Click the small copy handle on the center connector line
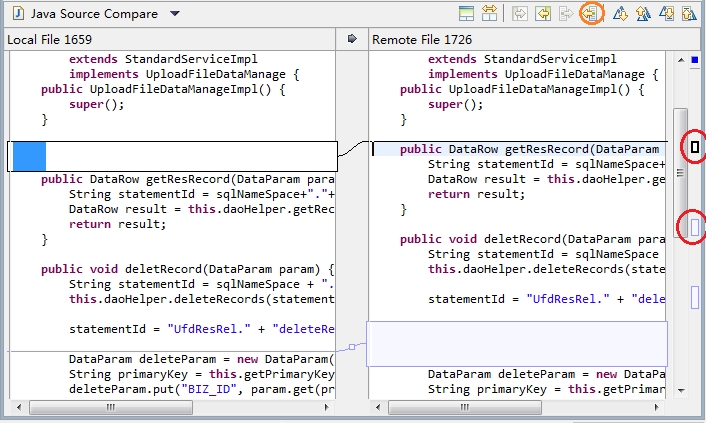Screen dimensions: 706x423 352,346
